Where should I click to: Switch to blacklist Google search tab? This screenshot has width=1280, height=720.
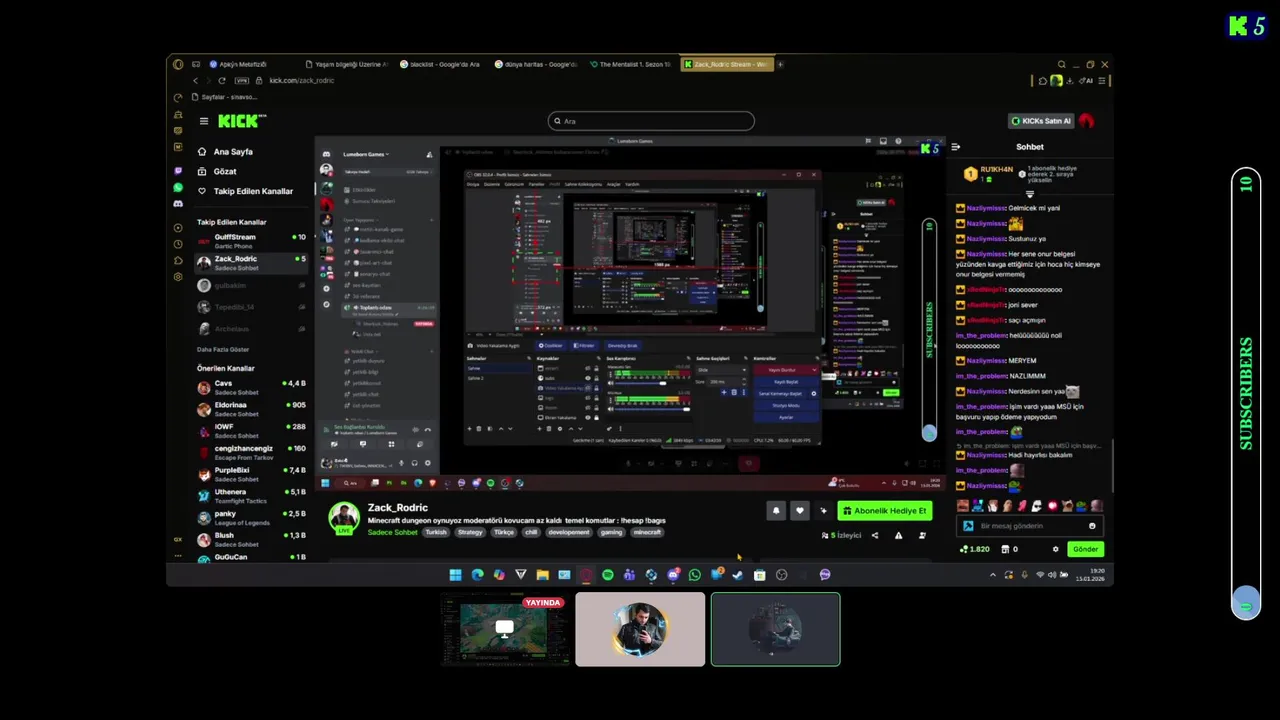pyautogui.click(x=440, y=64)
